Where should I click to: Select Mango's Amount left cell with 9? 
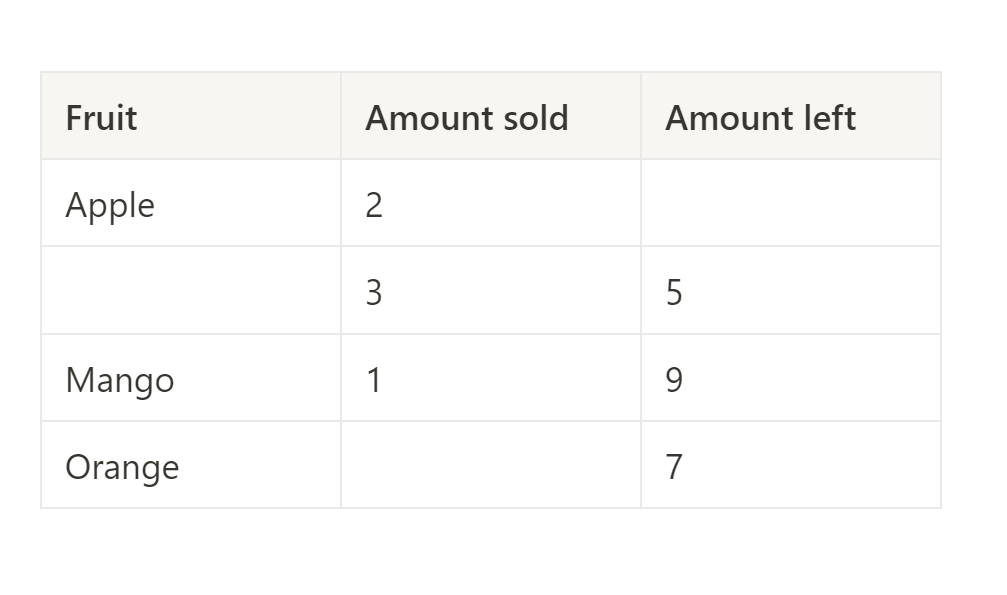[x=791, y=378]
